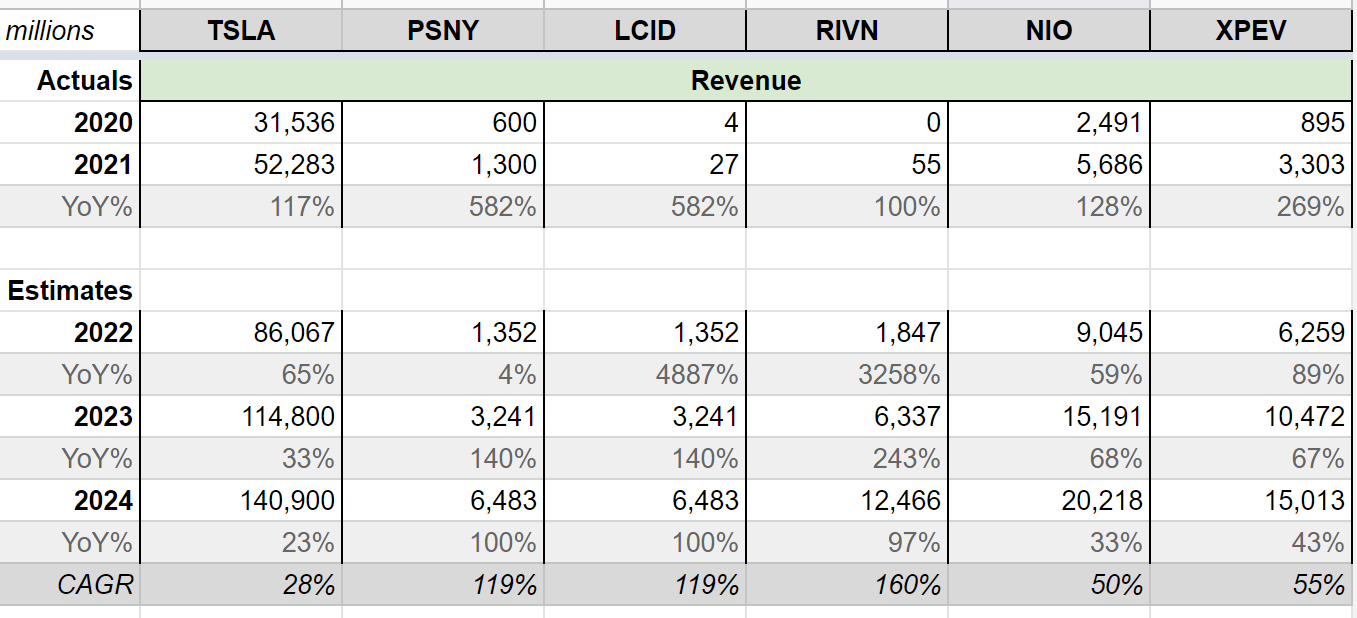Click the PSNY column header

click(x=443, y=31)
